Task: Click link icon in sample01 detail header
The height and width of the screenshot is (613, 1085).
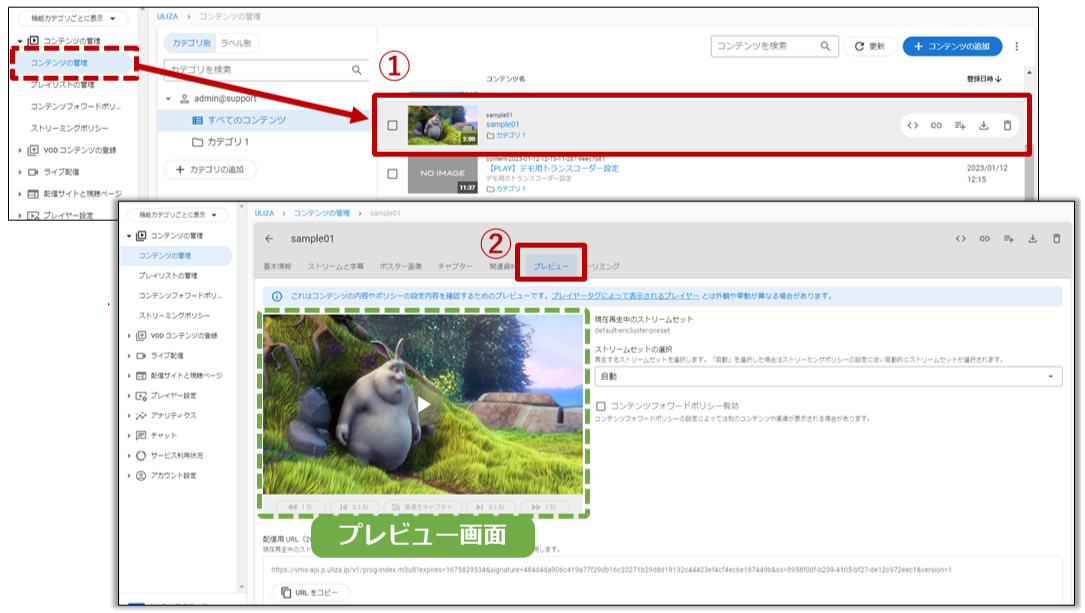Action: click(984, 239)
